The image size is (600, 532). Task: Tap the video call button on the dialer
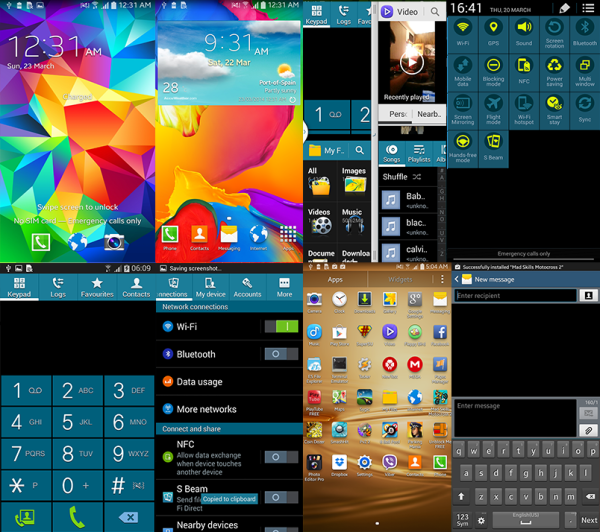[25, 517]
